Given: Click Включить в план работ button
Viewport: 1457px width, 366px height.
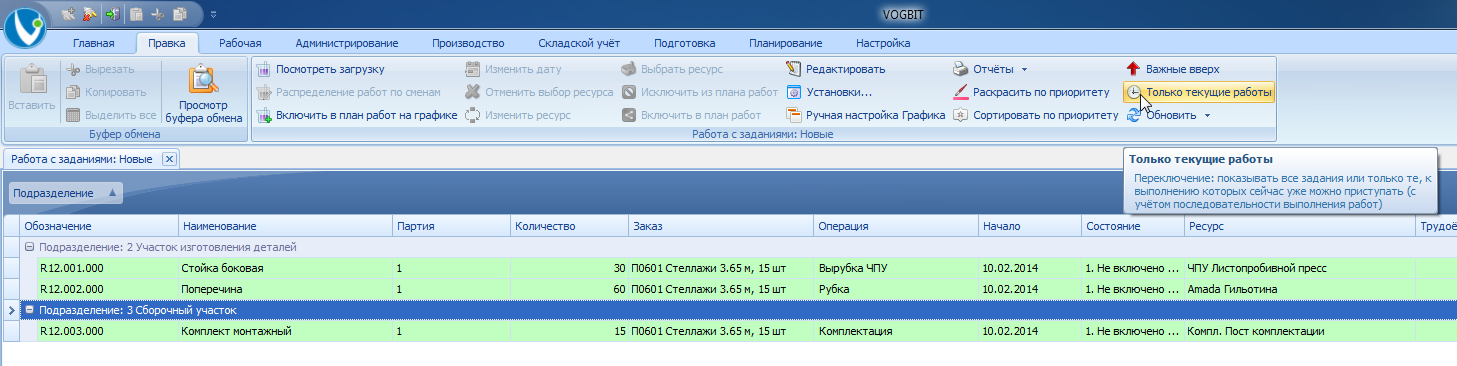Looking at the screenshot, I should 691,115.
